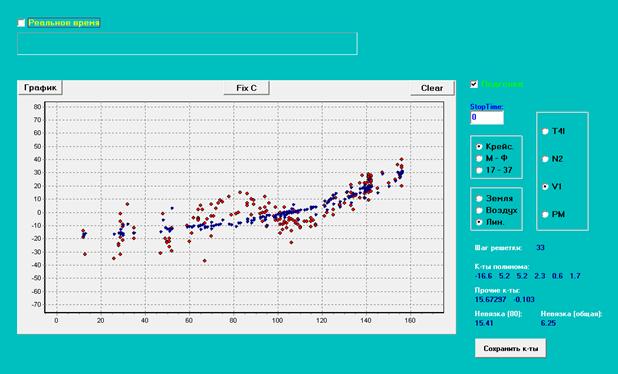This screenshot has height=374, width=618.
Task: Toggle the green-labeled checkbox above StopTime
Action: [x=474, y=84]
